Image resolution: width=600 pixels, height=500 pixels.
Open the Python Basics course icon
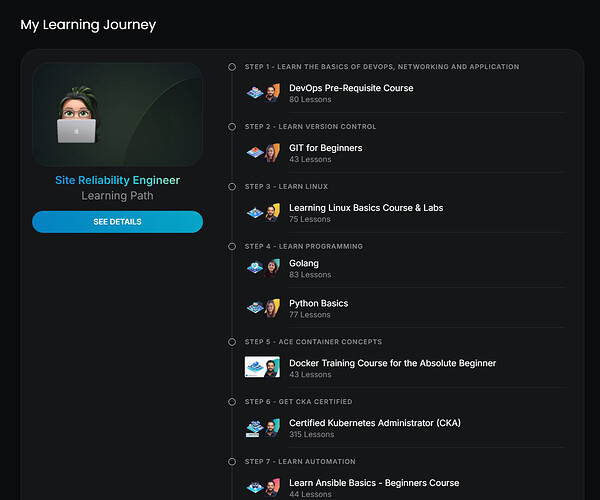click(263, 308)
